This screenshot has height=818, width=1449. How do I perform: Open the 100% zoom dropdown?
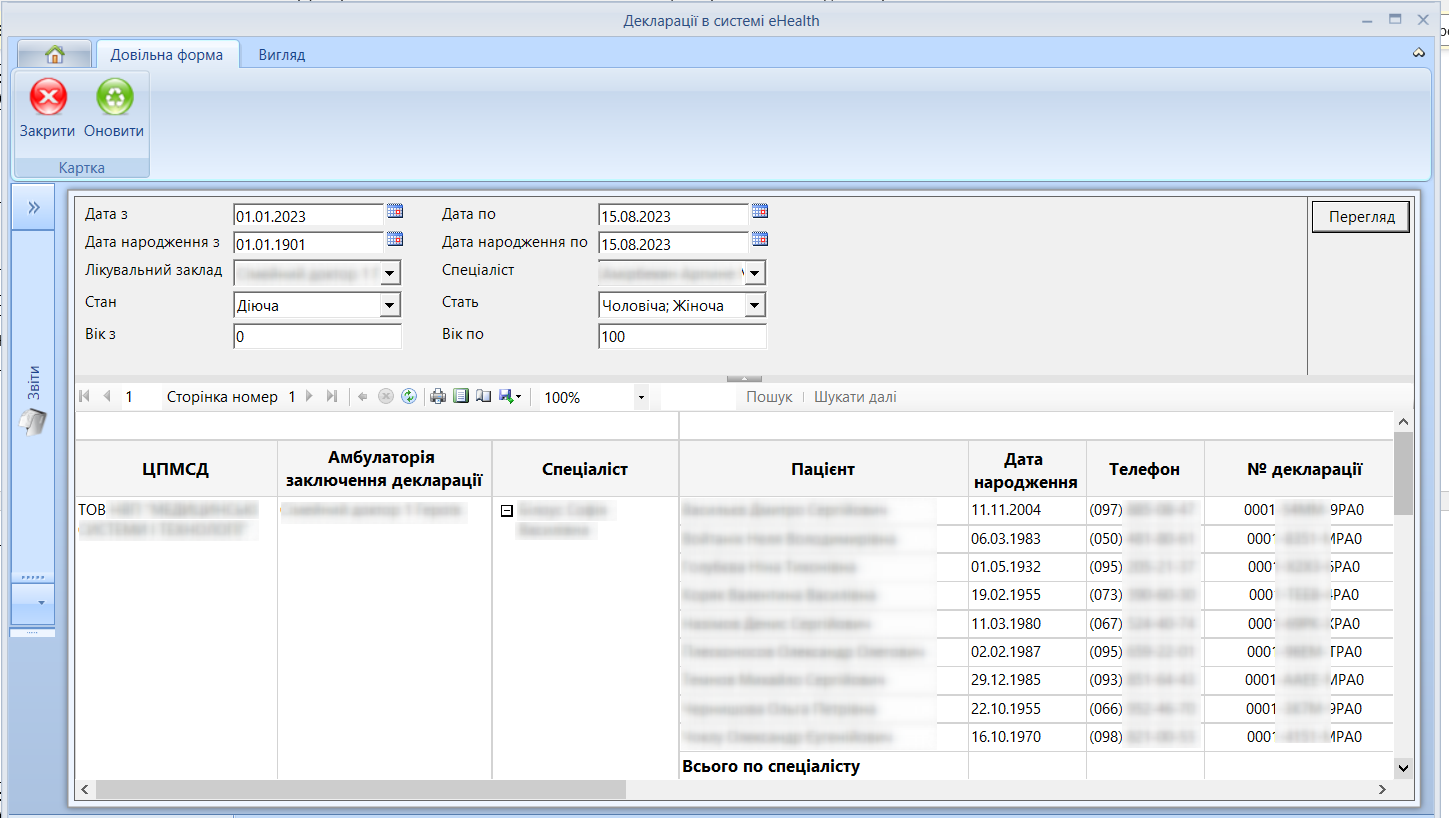point(641,397)
